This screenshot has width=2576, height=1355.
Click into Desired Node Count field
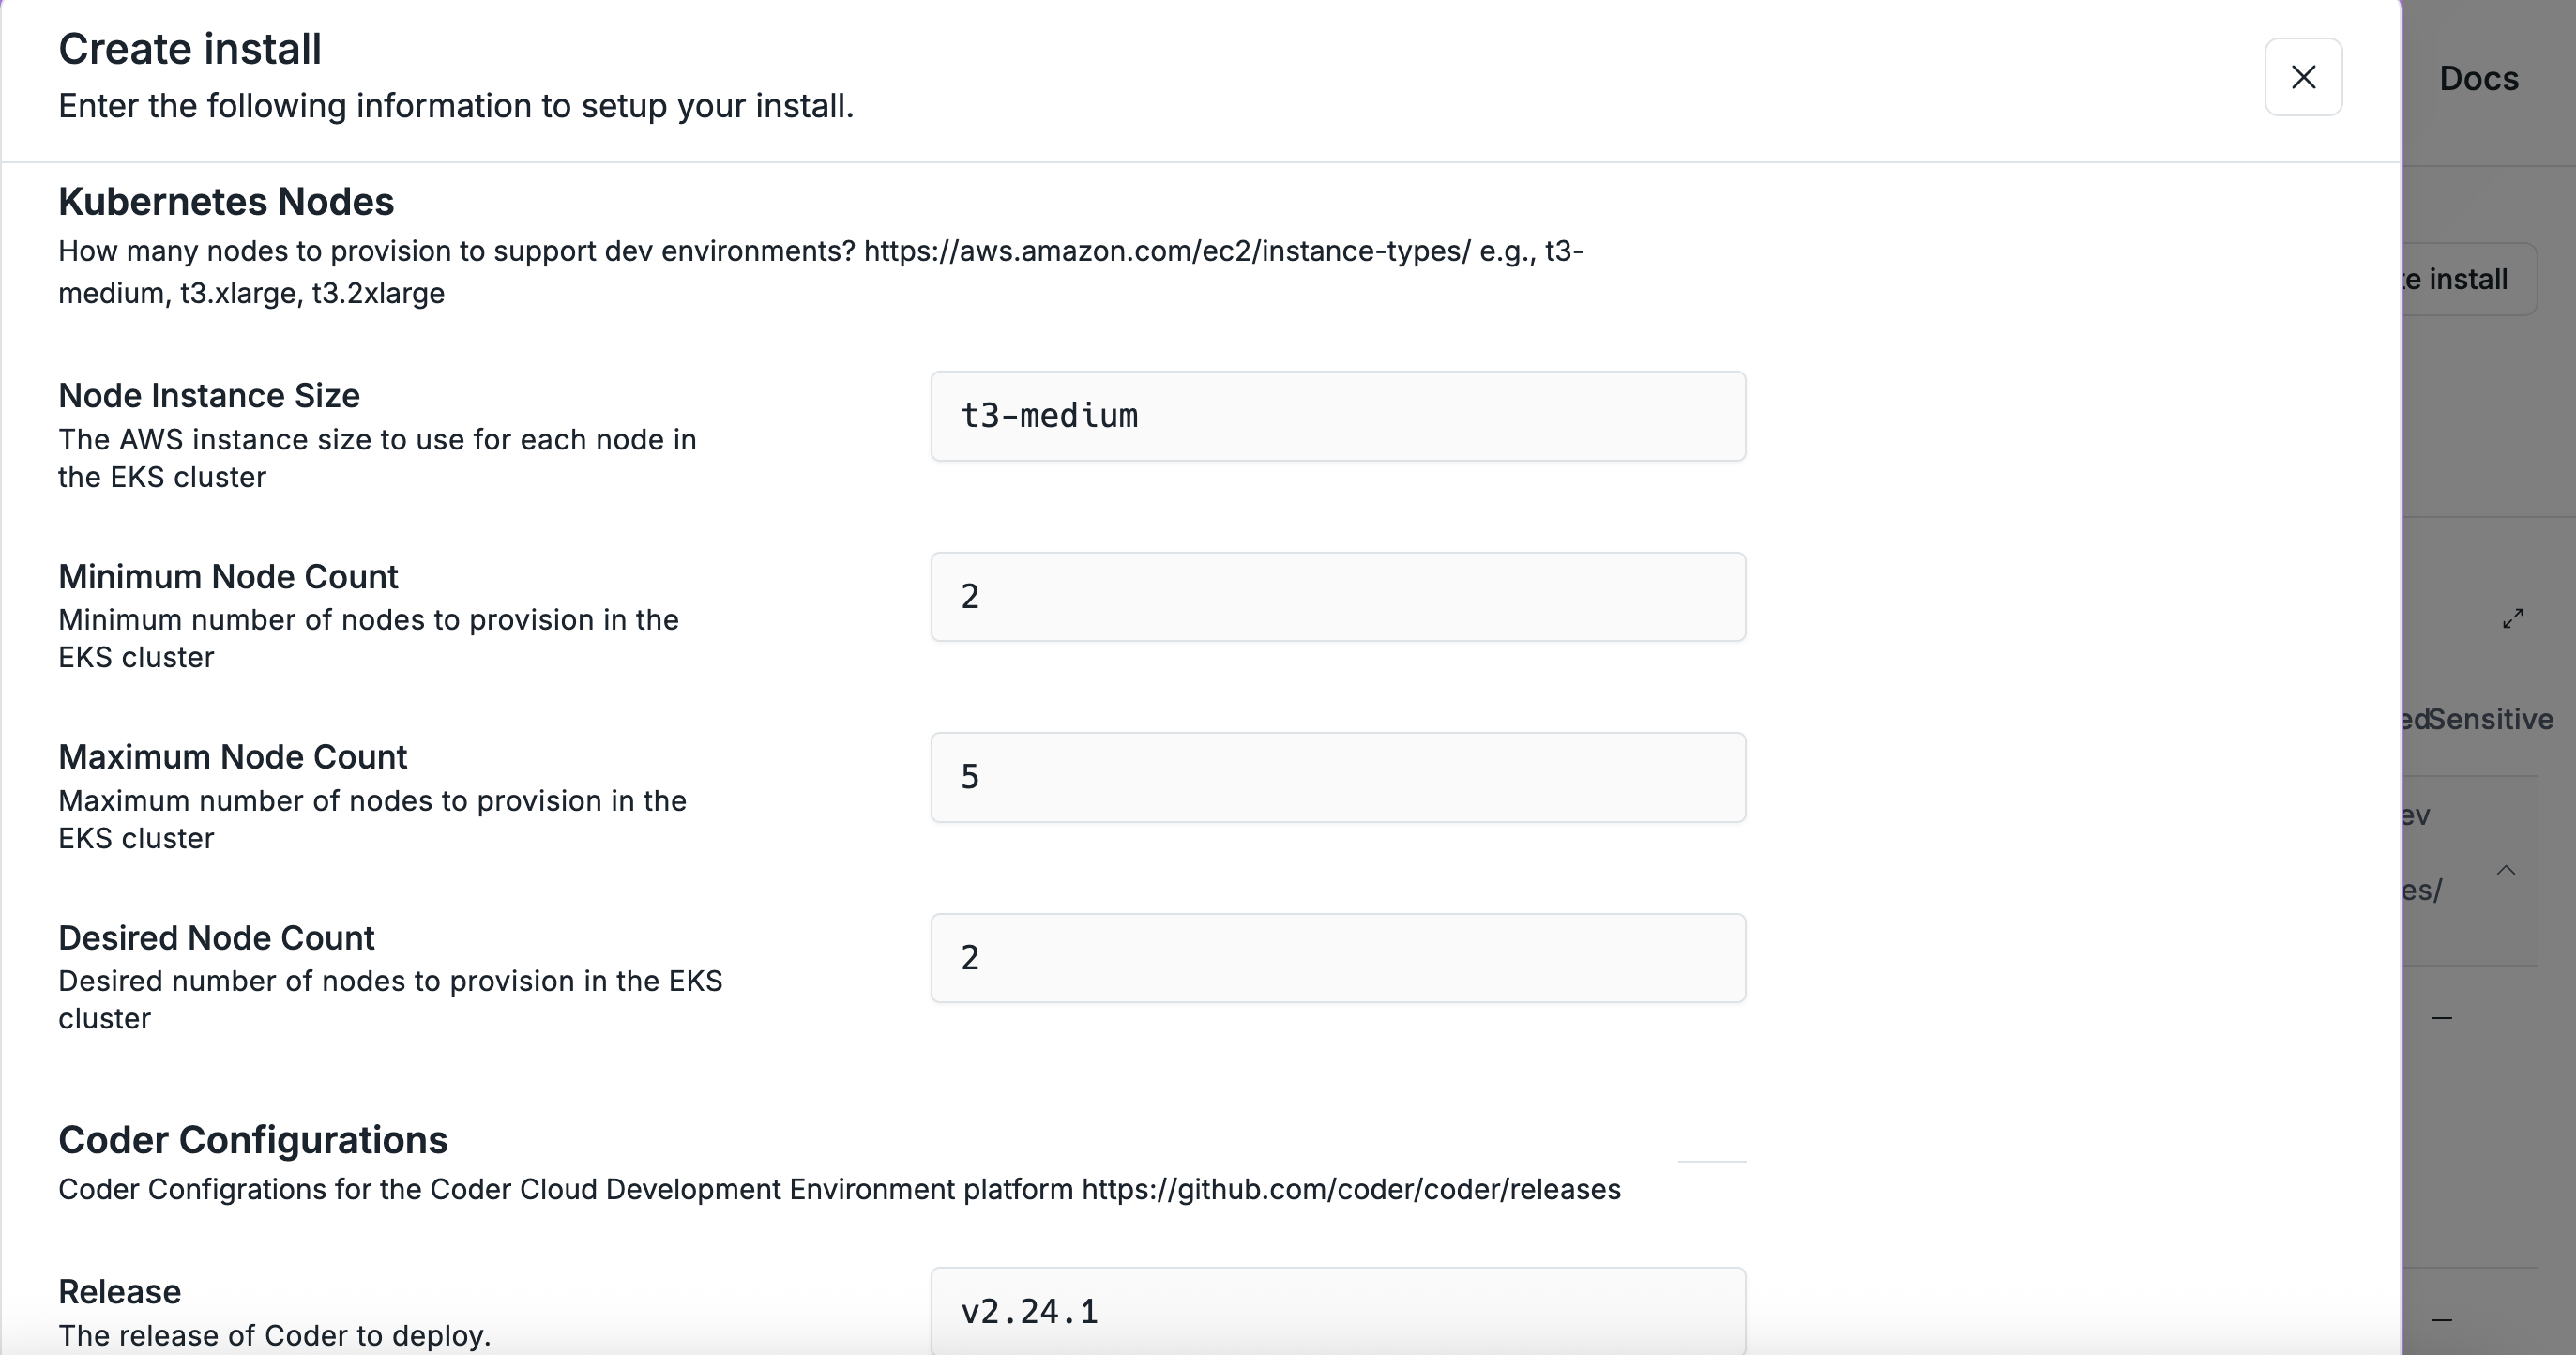click(x=1338, y=958)
